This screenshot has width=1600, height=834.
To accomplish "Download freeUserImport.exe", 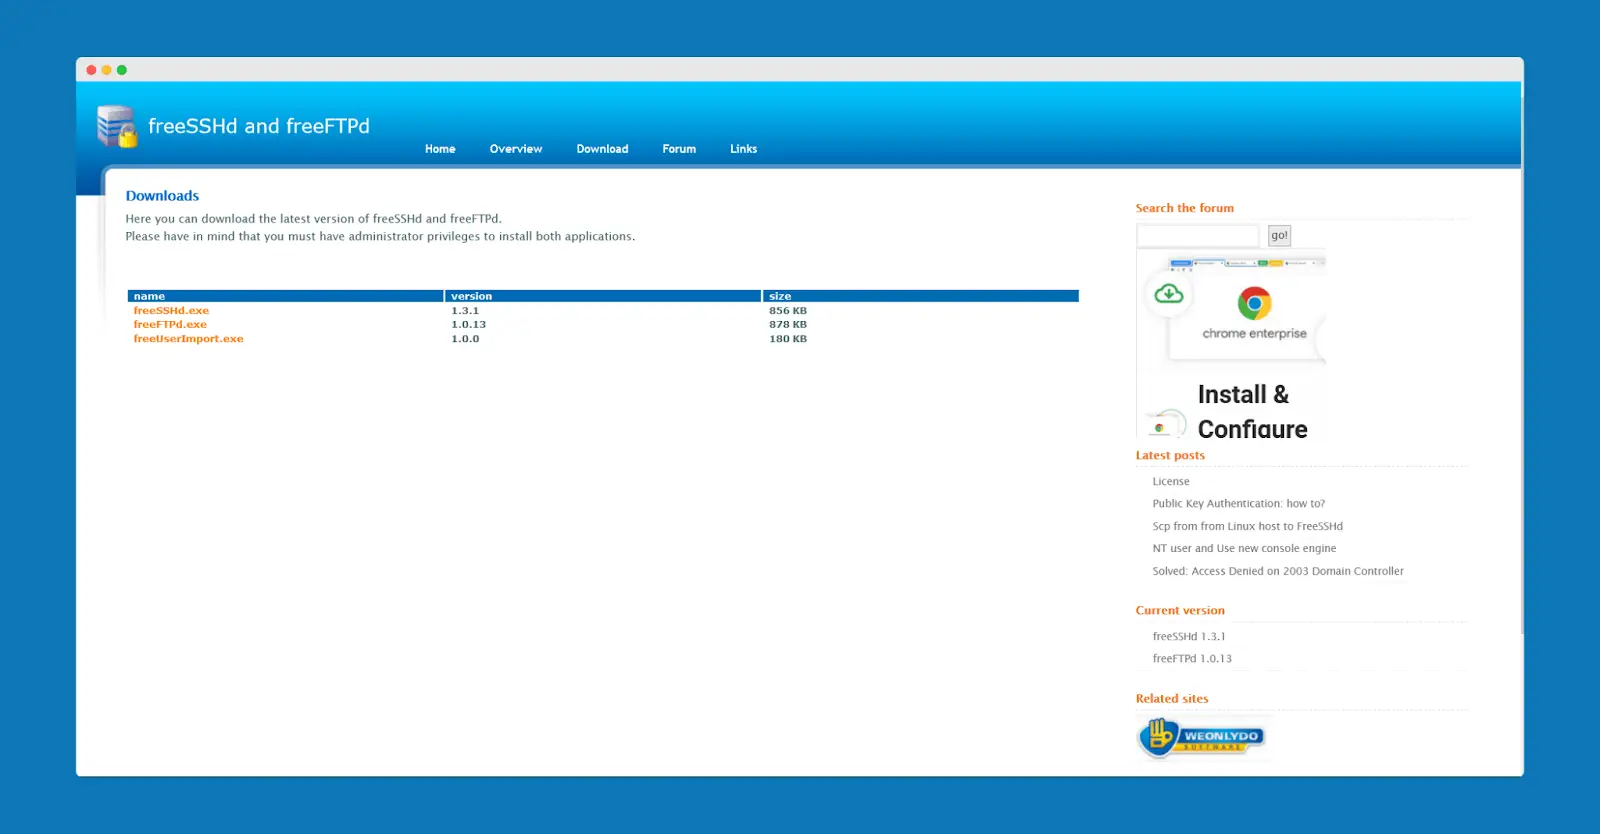I will tap(188, 339).
